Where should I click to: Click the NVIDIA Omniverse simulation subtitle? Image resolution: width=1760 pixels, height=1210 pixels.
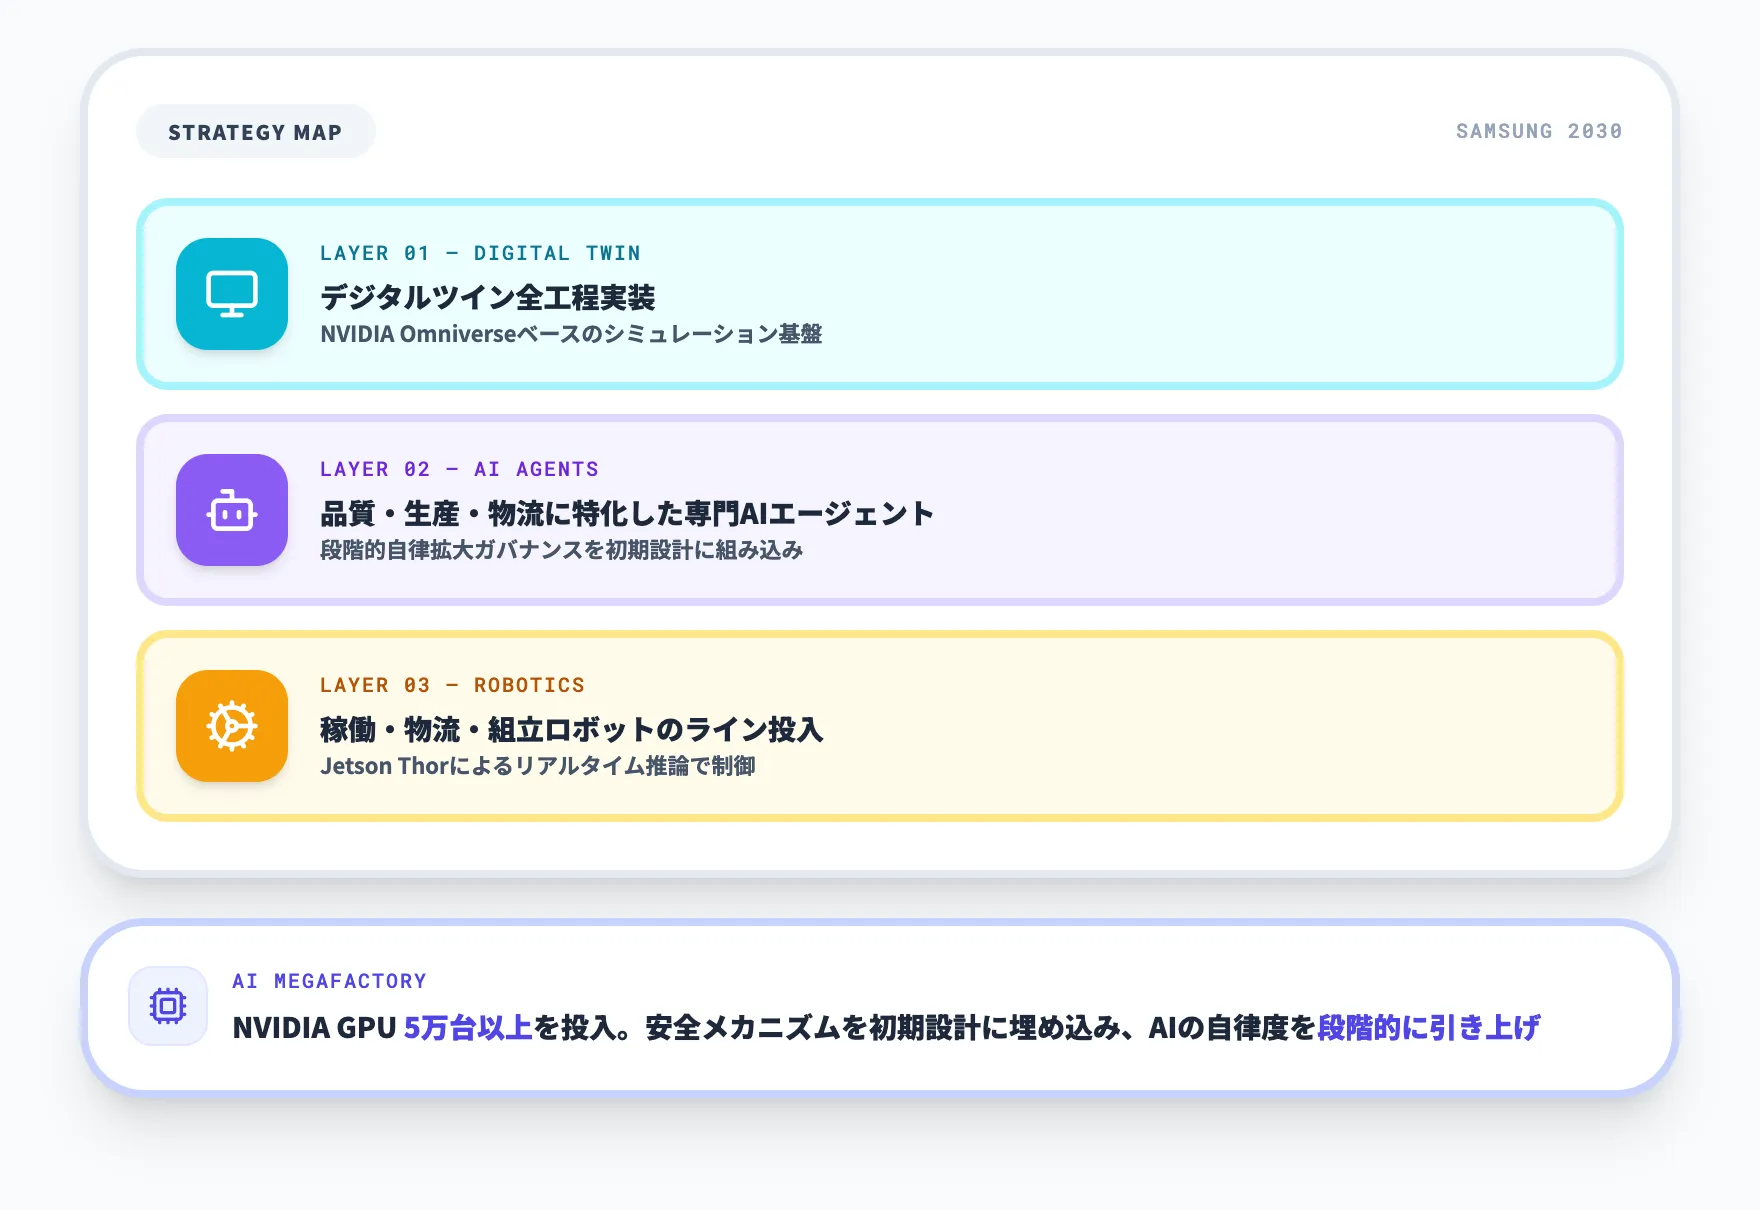click(571, 334)
